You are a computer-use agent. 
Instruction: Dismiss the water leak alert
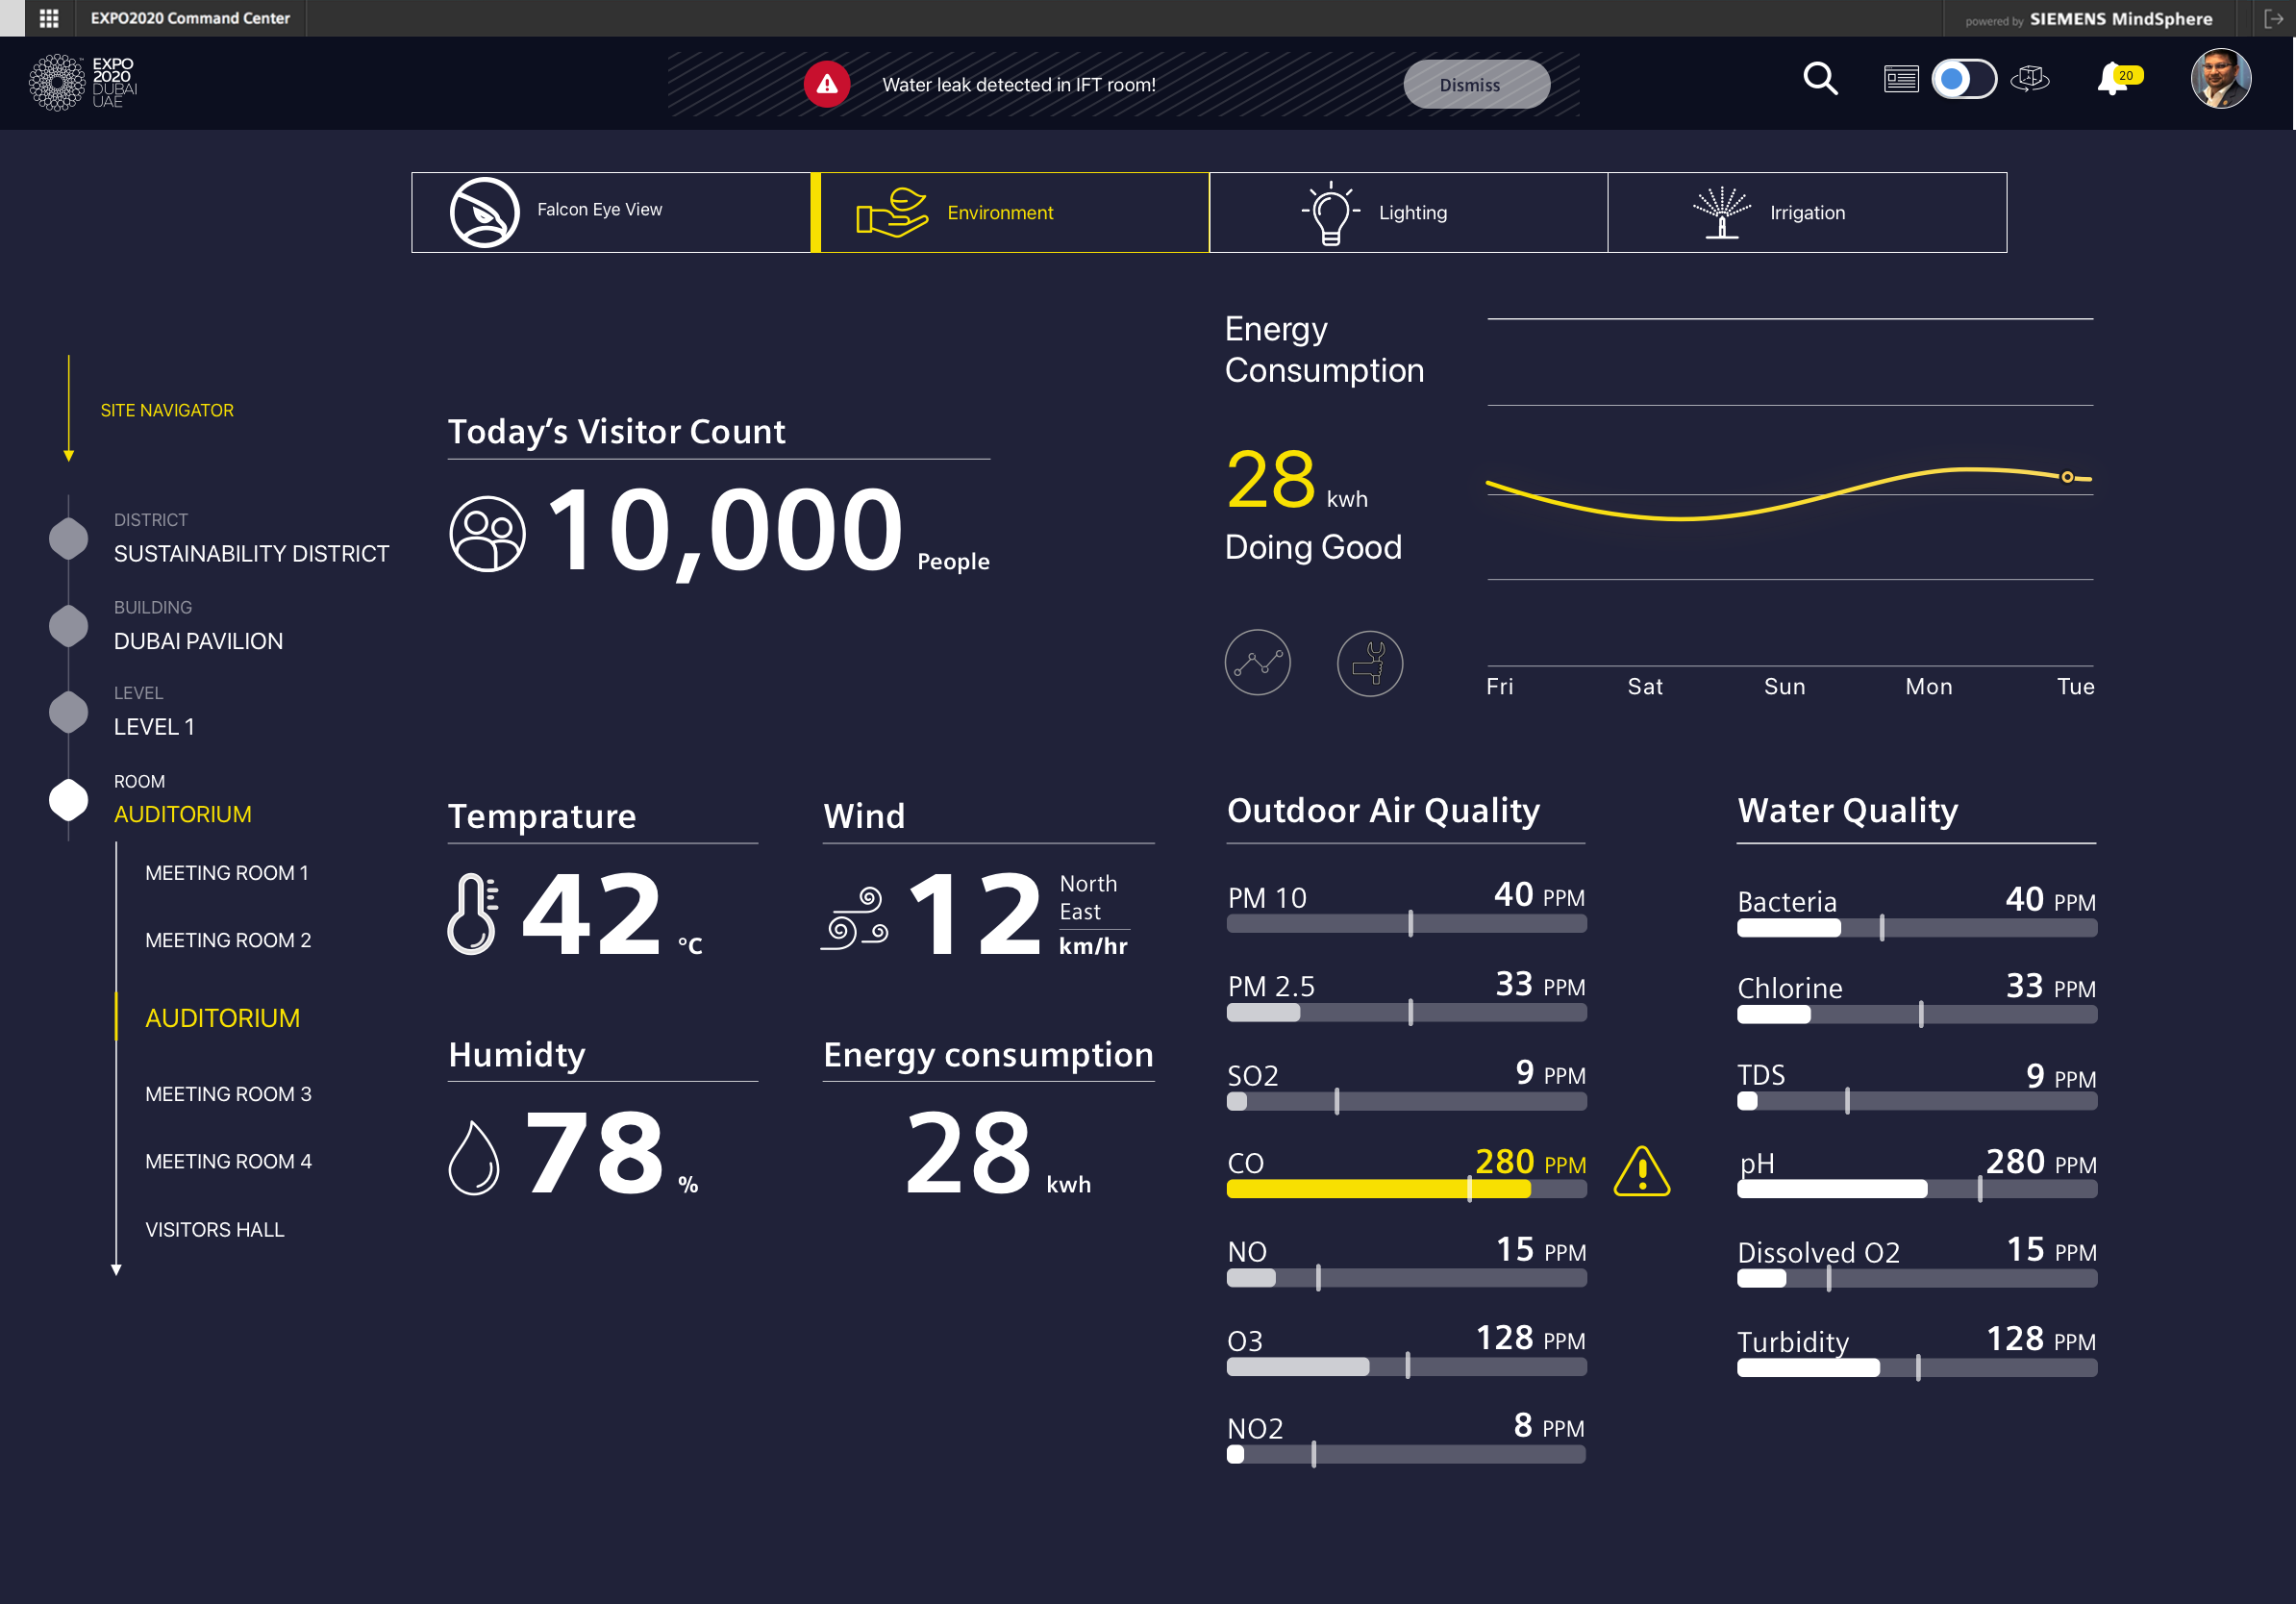[x=1476, y=84]
